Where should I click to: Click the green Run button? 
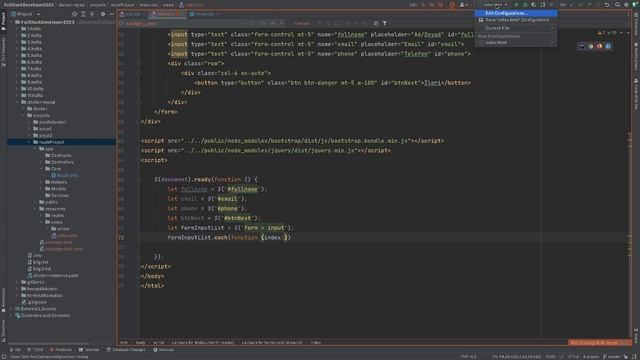pyautogui.click(x=516, y=4)
